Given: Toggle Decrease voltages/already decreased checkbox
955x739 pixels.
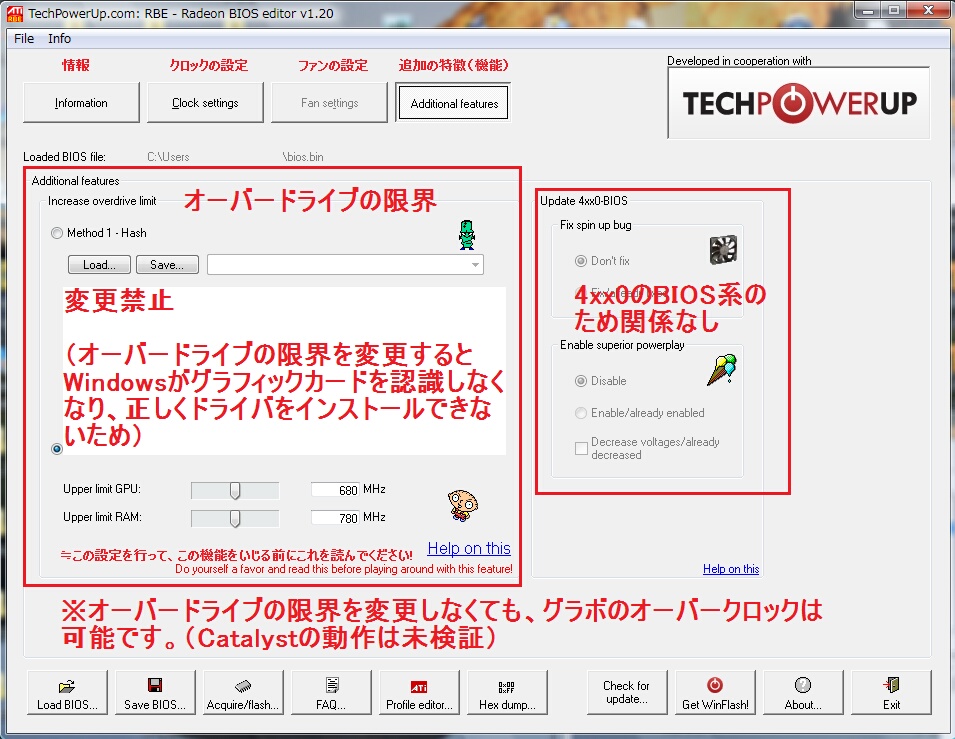Looking at the screenshot, I should point(582,449).
